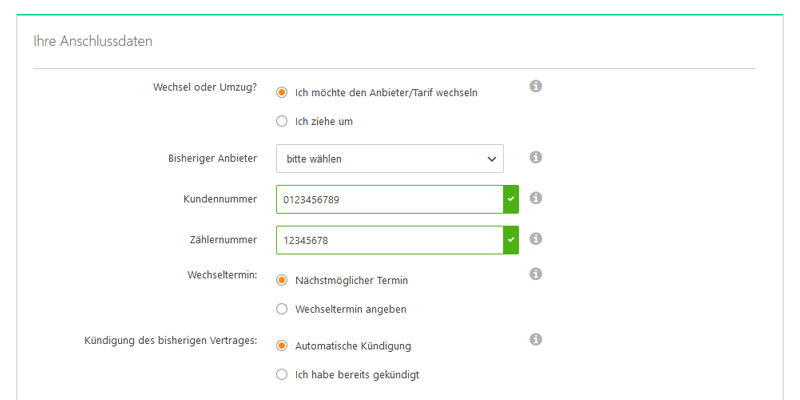Click green checkmark on Zählernummer field

coord(511,240)
